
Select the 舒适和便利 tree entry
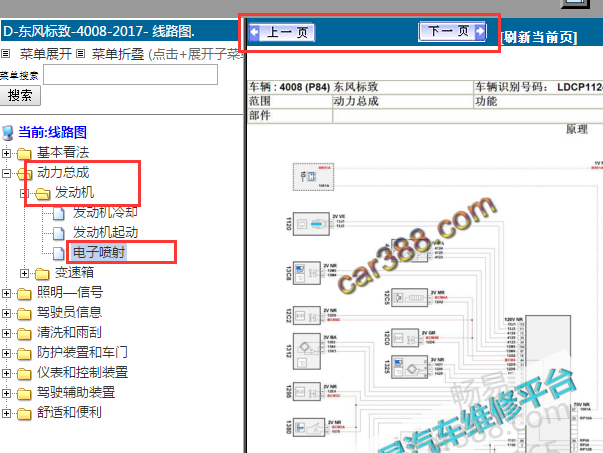click(69, 412)
